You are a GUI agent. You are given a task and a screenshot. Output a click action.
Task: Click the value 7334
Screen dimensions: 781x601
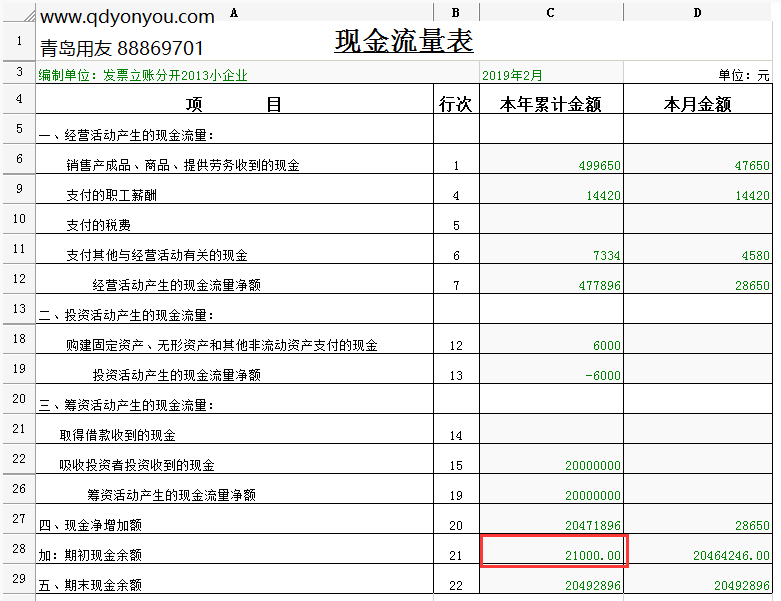[607, 256]
